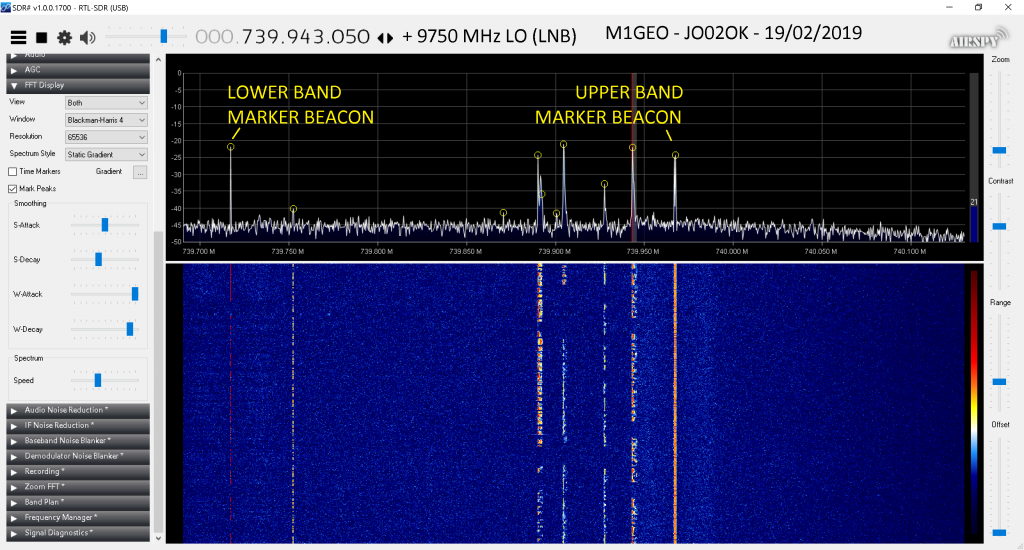This screenshot has height=550, width=1024.
Task: Expand the Band Plan panel
Action: 78,502
